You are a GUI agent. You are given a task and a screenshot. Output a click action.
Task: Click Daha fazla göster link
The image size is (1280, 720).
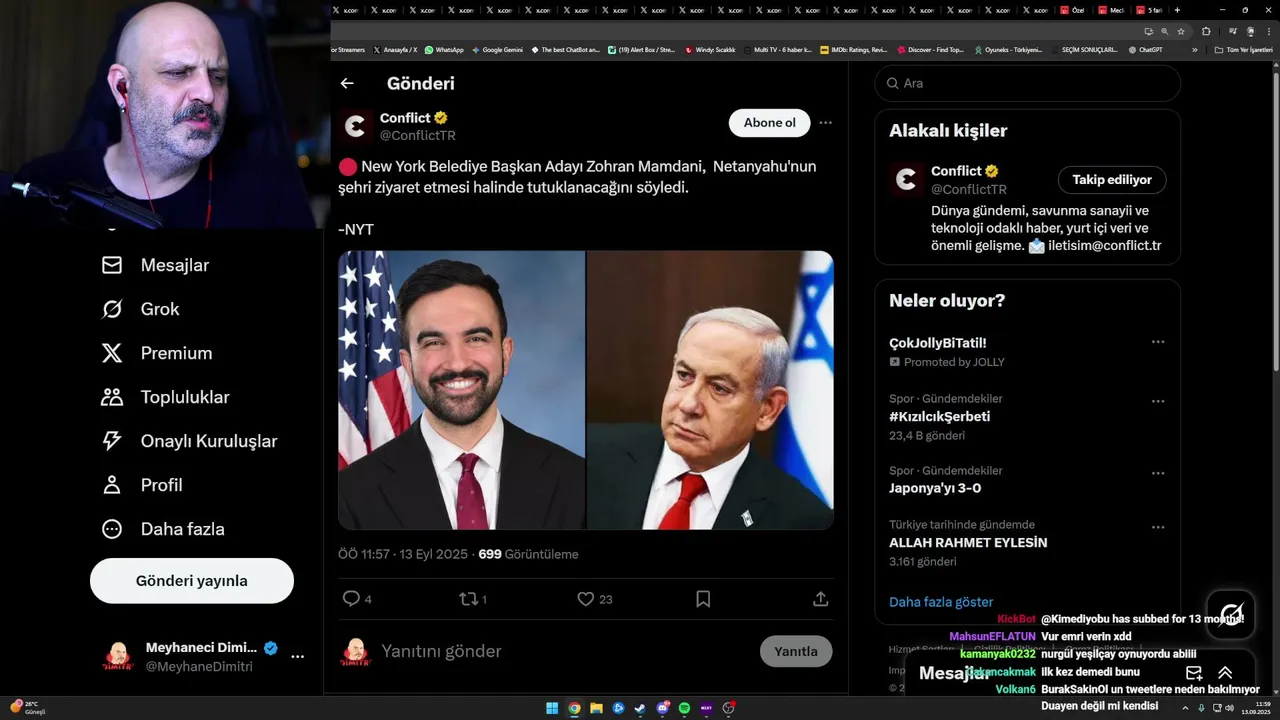point(941,602)
